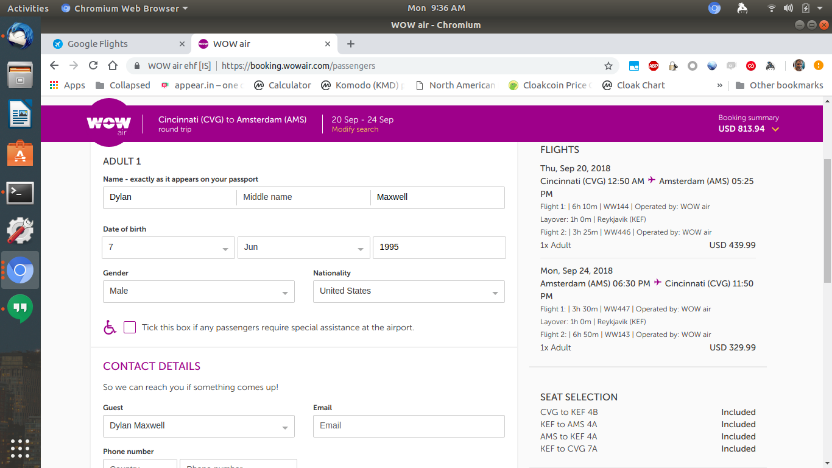Open the North American bookmark

click(x=456, y=85)
